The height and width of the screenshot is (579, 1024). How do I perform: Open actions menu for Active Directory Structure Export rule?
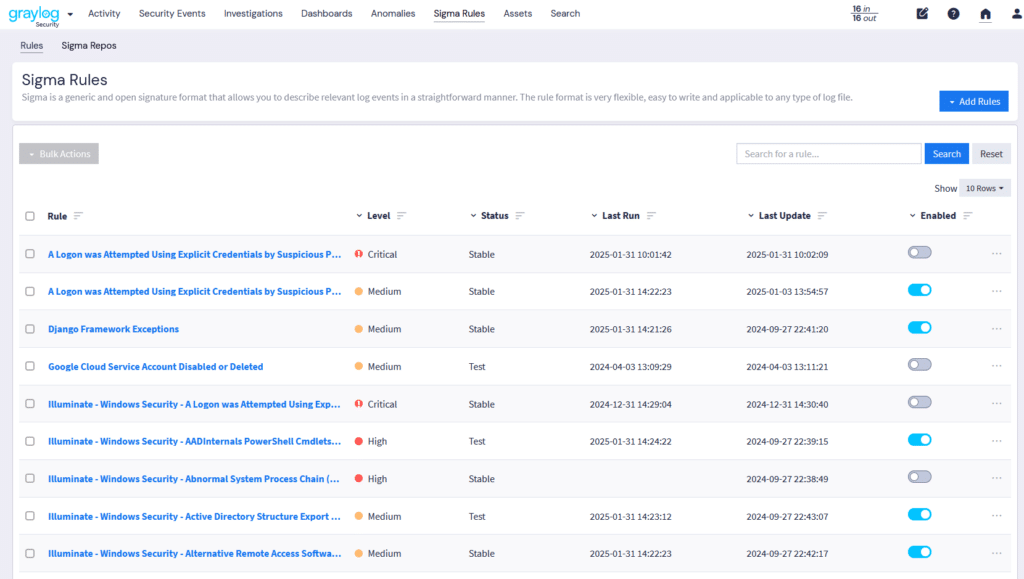(997, 516)
